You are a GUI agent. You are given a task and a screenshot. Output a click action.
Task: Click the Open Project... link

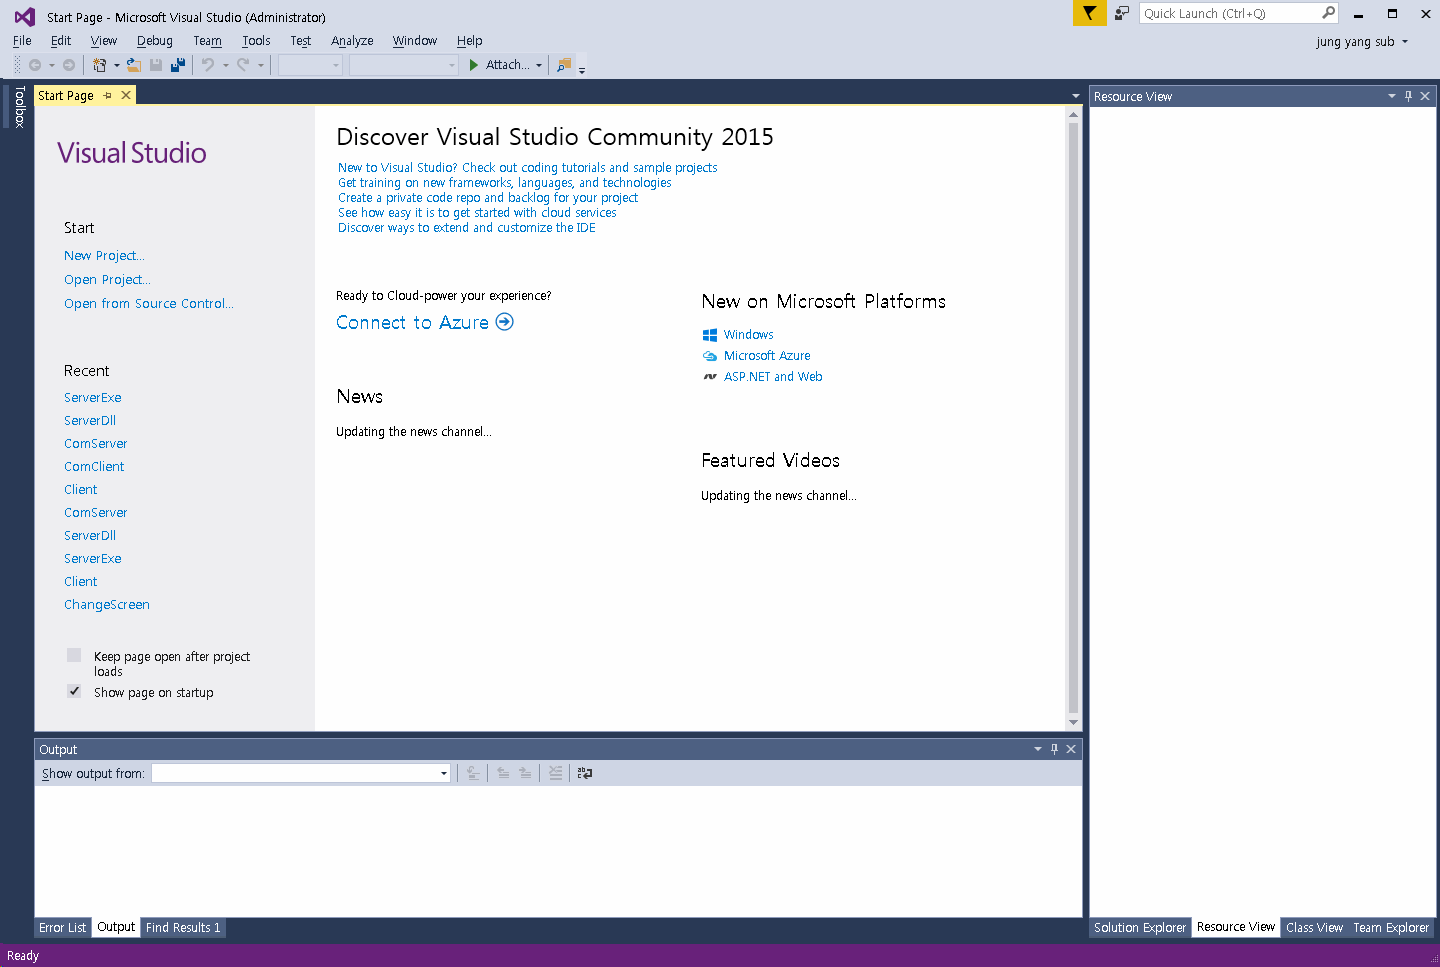(x=107, y=280)
